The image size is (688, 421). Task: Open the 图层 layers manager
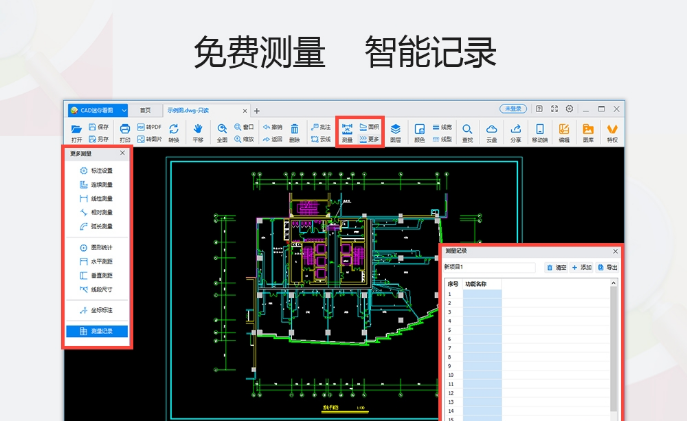click(395, 133)
